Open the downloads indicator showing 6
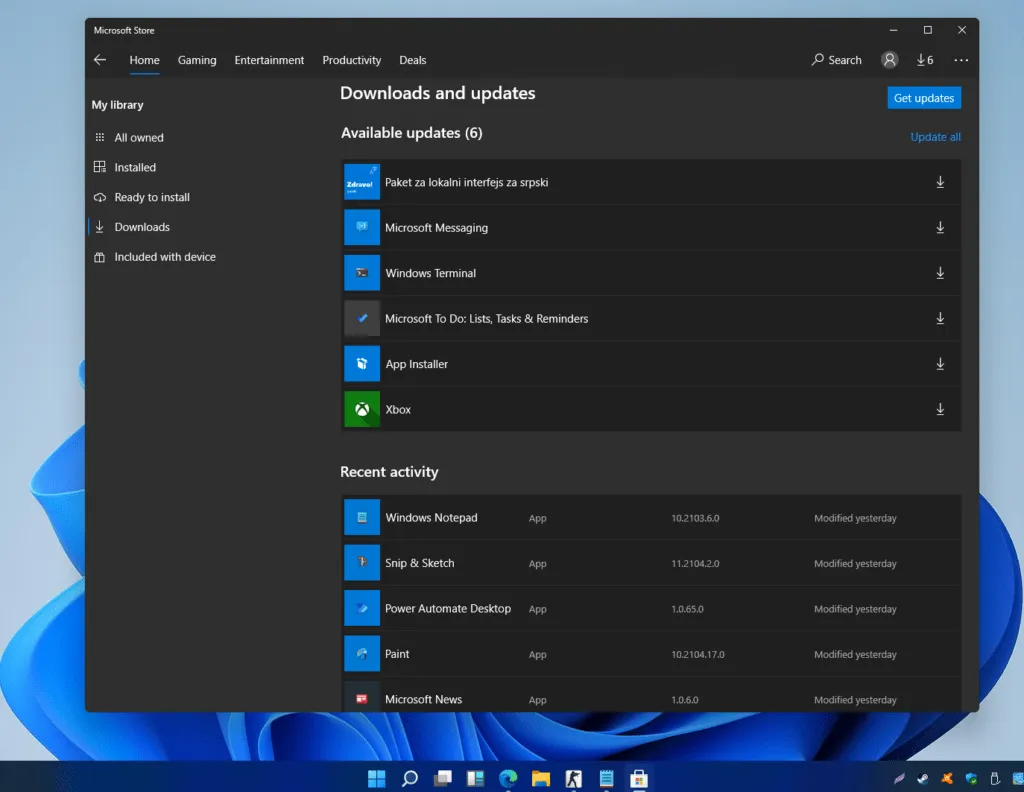 pyautogui.click(x=925, y=60)
